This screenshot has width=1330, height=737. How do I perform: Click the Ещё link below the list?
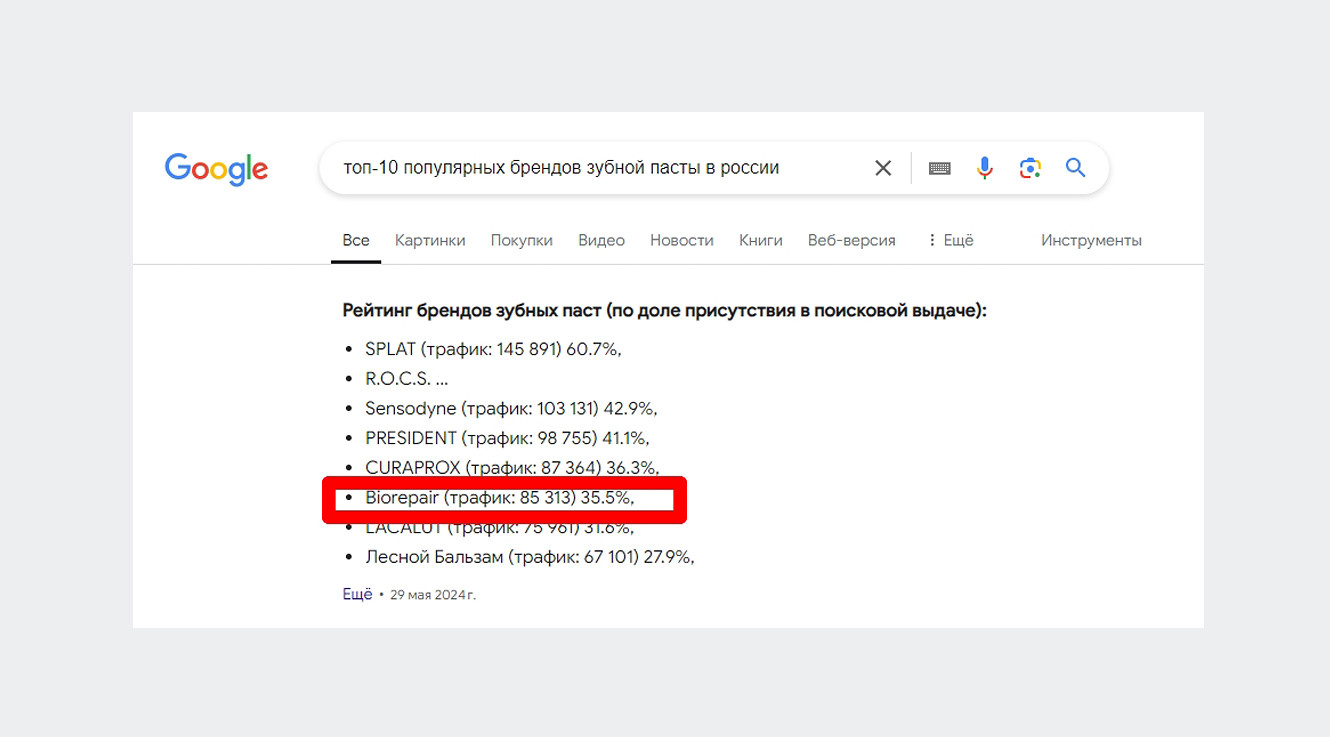pos(357,594)
